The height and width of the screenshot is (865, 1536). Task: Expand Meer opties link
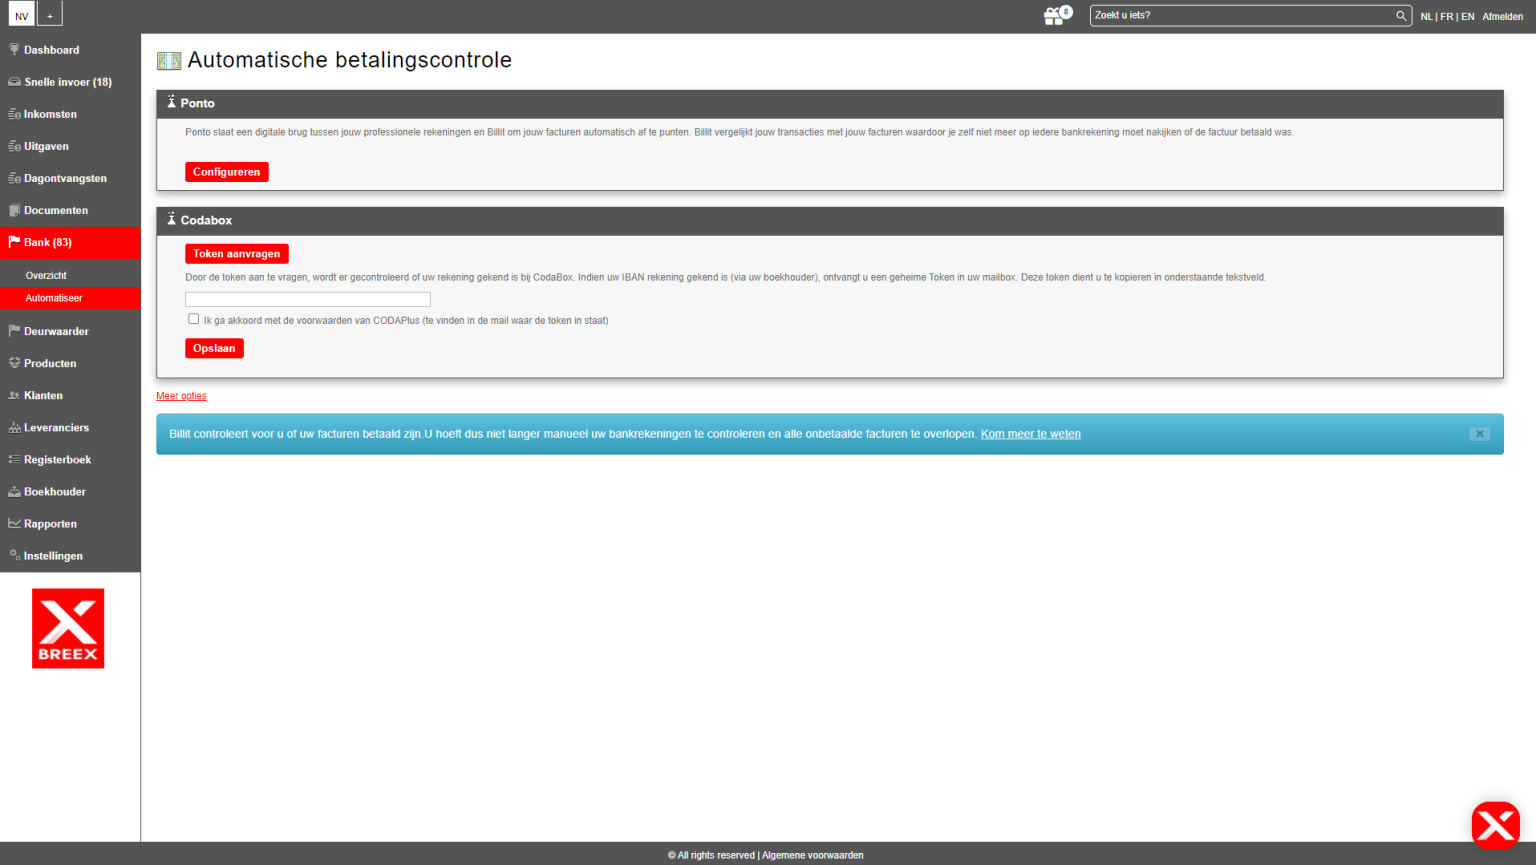181,396
